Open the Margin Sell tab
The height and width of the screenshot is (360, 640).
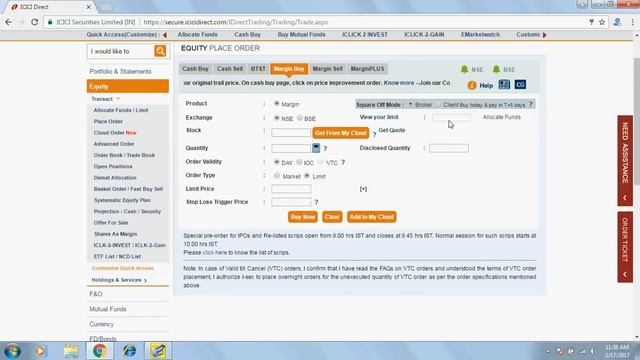pos(327,69)
